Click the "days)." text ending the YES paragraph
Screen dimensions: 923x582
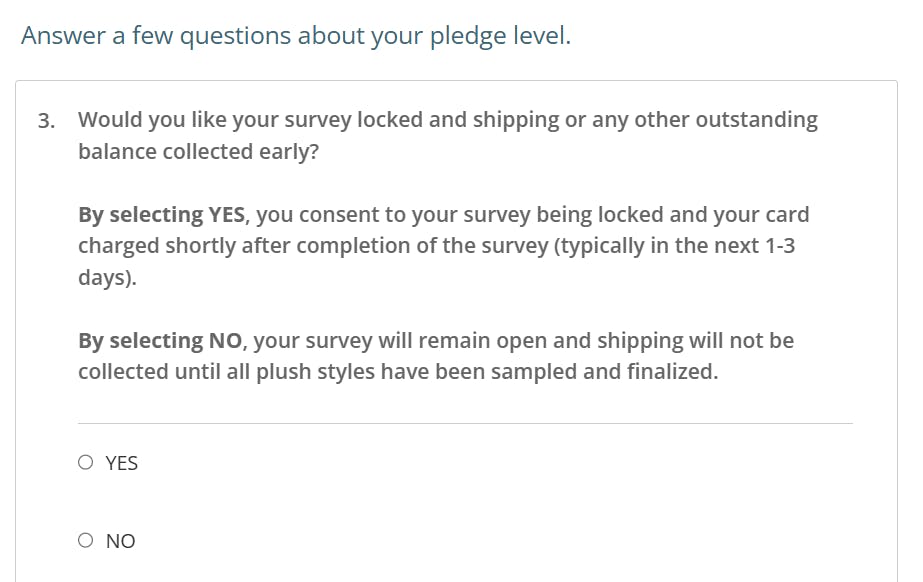point(107,277)
